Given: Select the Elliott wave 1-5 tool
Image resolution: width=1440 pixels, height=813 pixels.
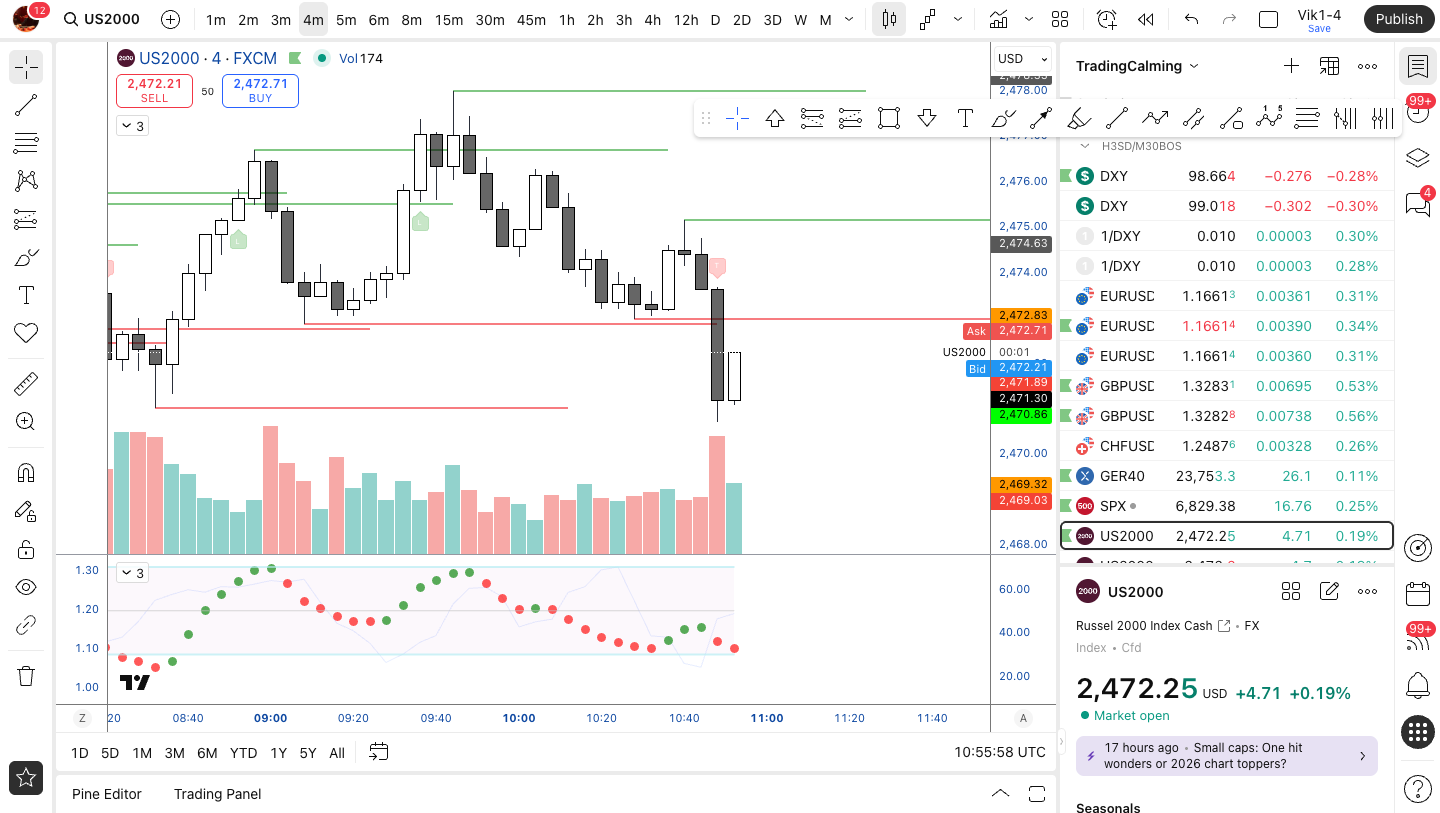Looking at the screenshot, I should pyautogui.click(x=1269, y=119).
